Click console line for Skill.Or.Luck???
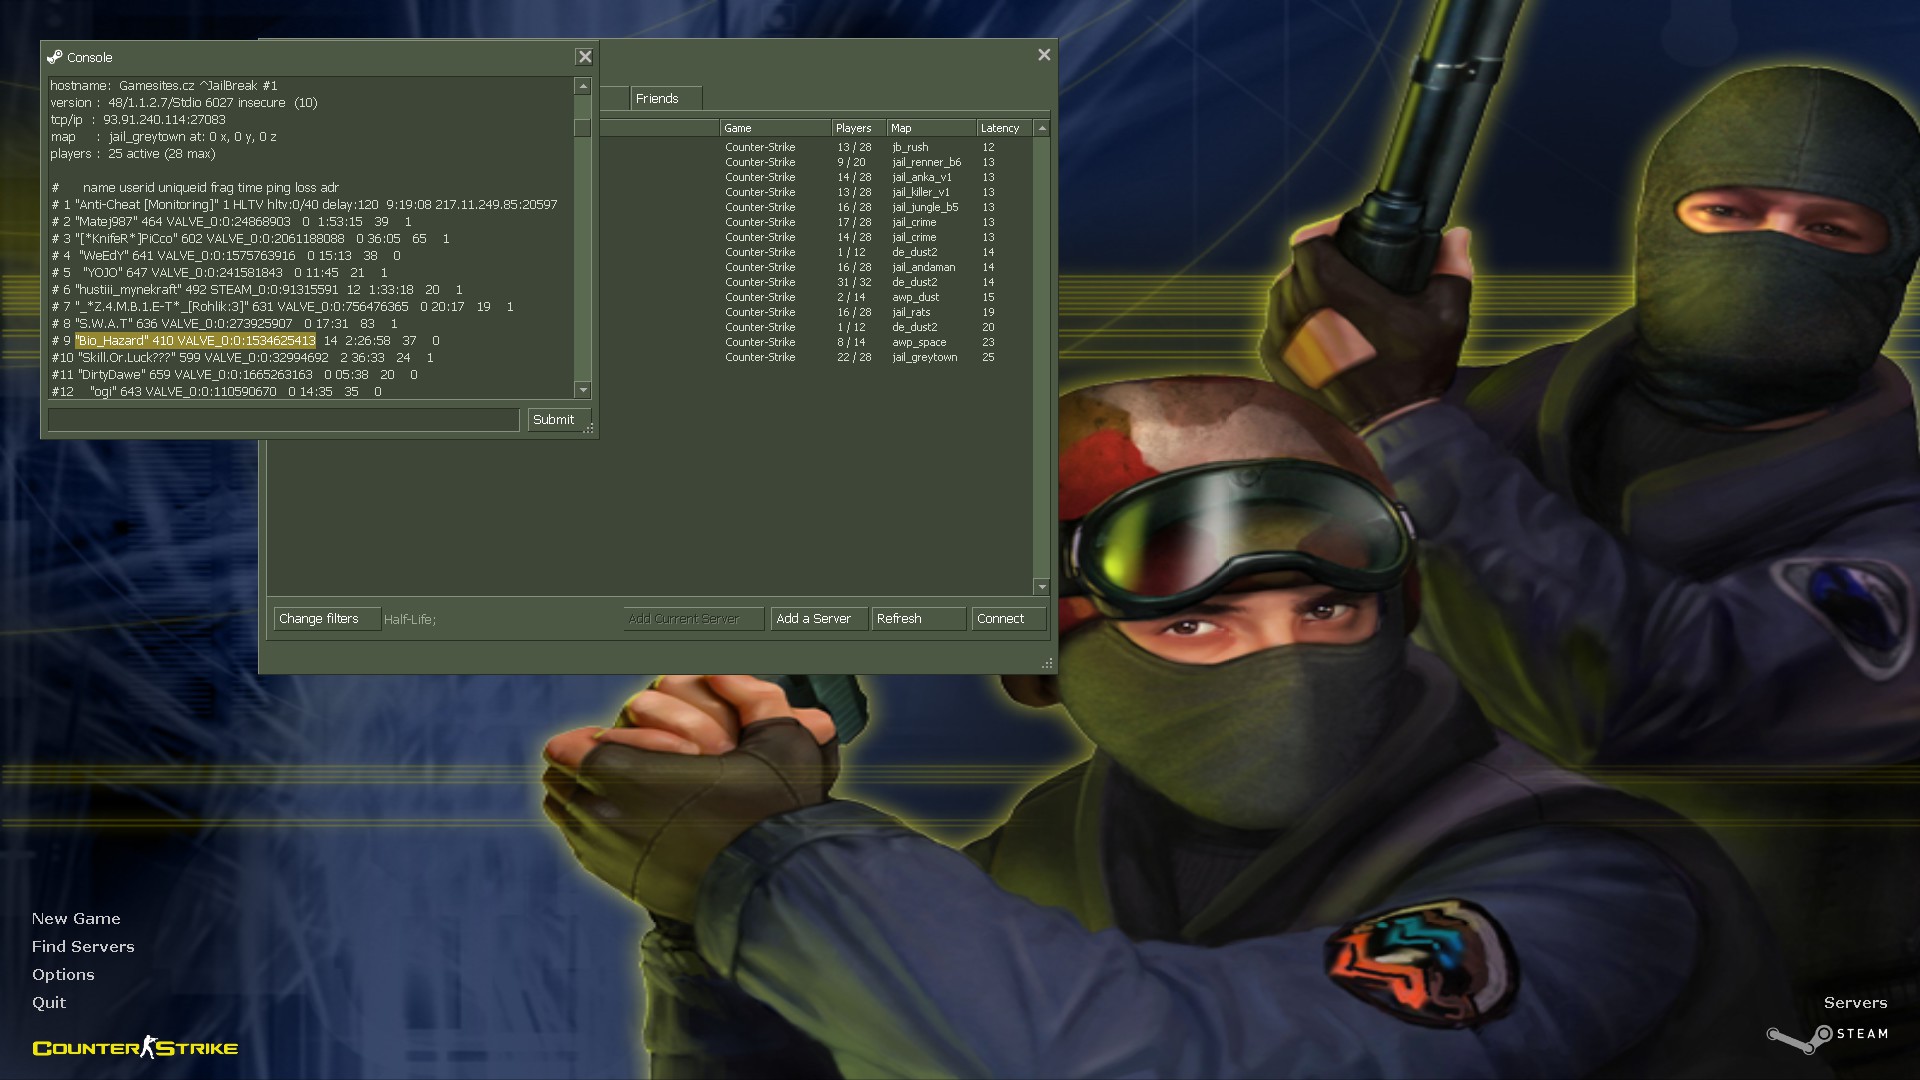Viewport: 1920px width, 1080px height. [x=243, y=358]
